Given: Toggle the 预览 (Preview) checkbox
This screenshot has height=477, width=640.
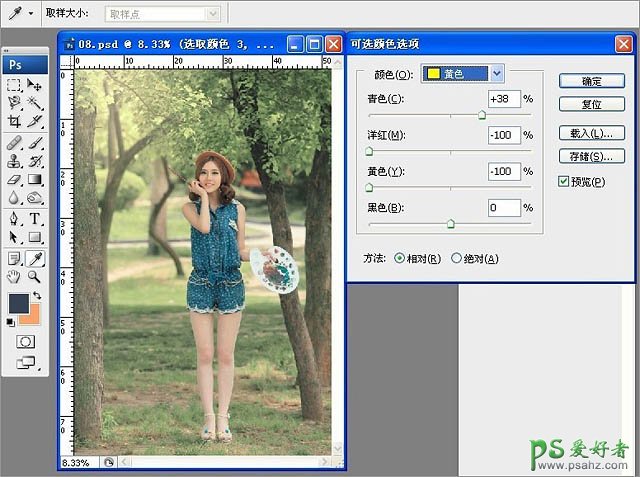Looking at the screenshot, I should pyautogui.click(x=564, y=181).
